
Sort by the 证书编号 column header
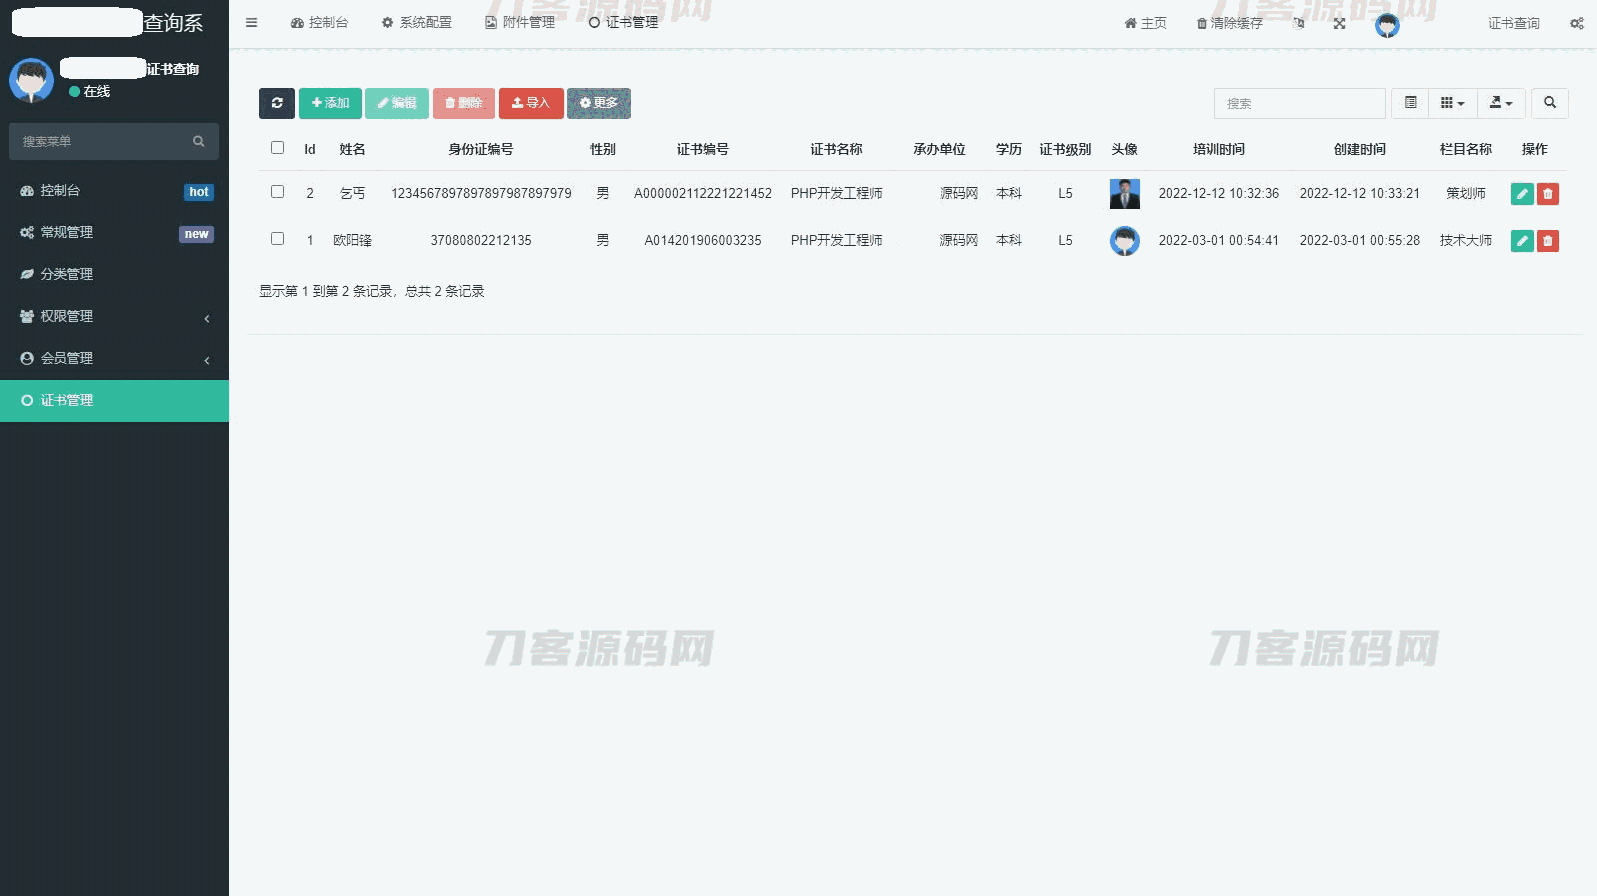tap(703, 150)
